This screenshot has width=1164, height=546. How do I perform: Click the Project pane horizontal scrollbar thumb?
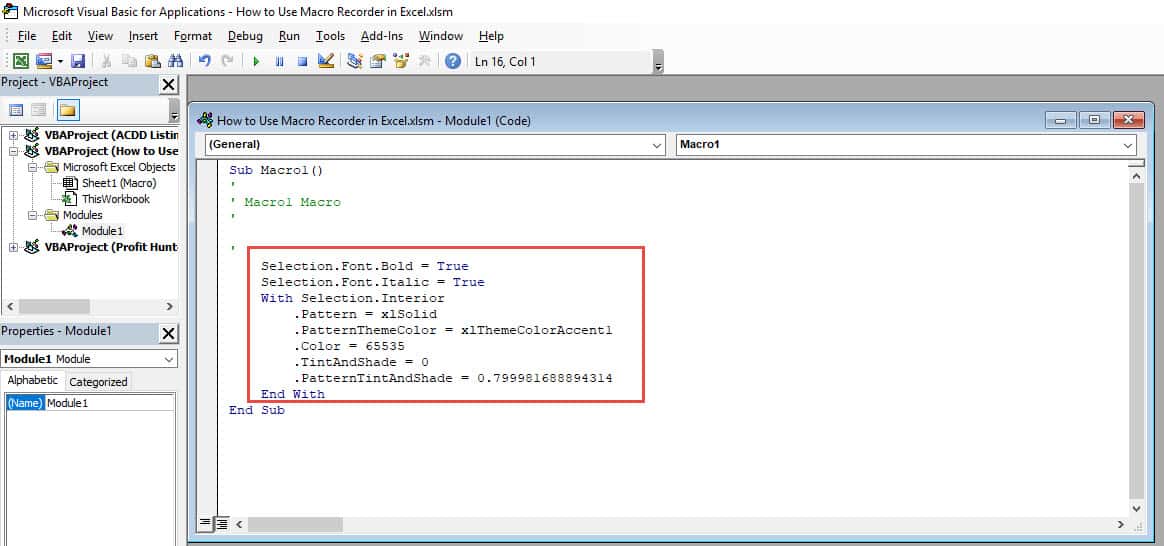(54, 306)
